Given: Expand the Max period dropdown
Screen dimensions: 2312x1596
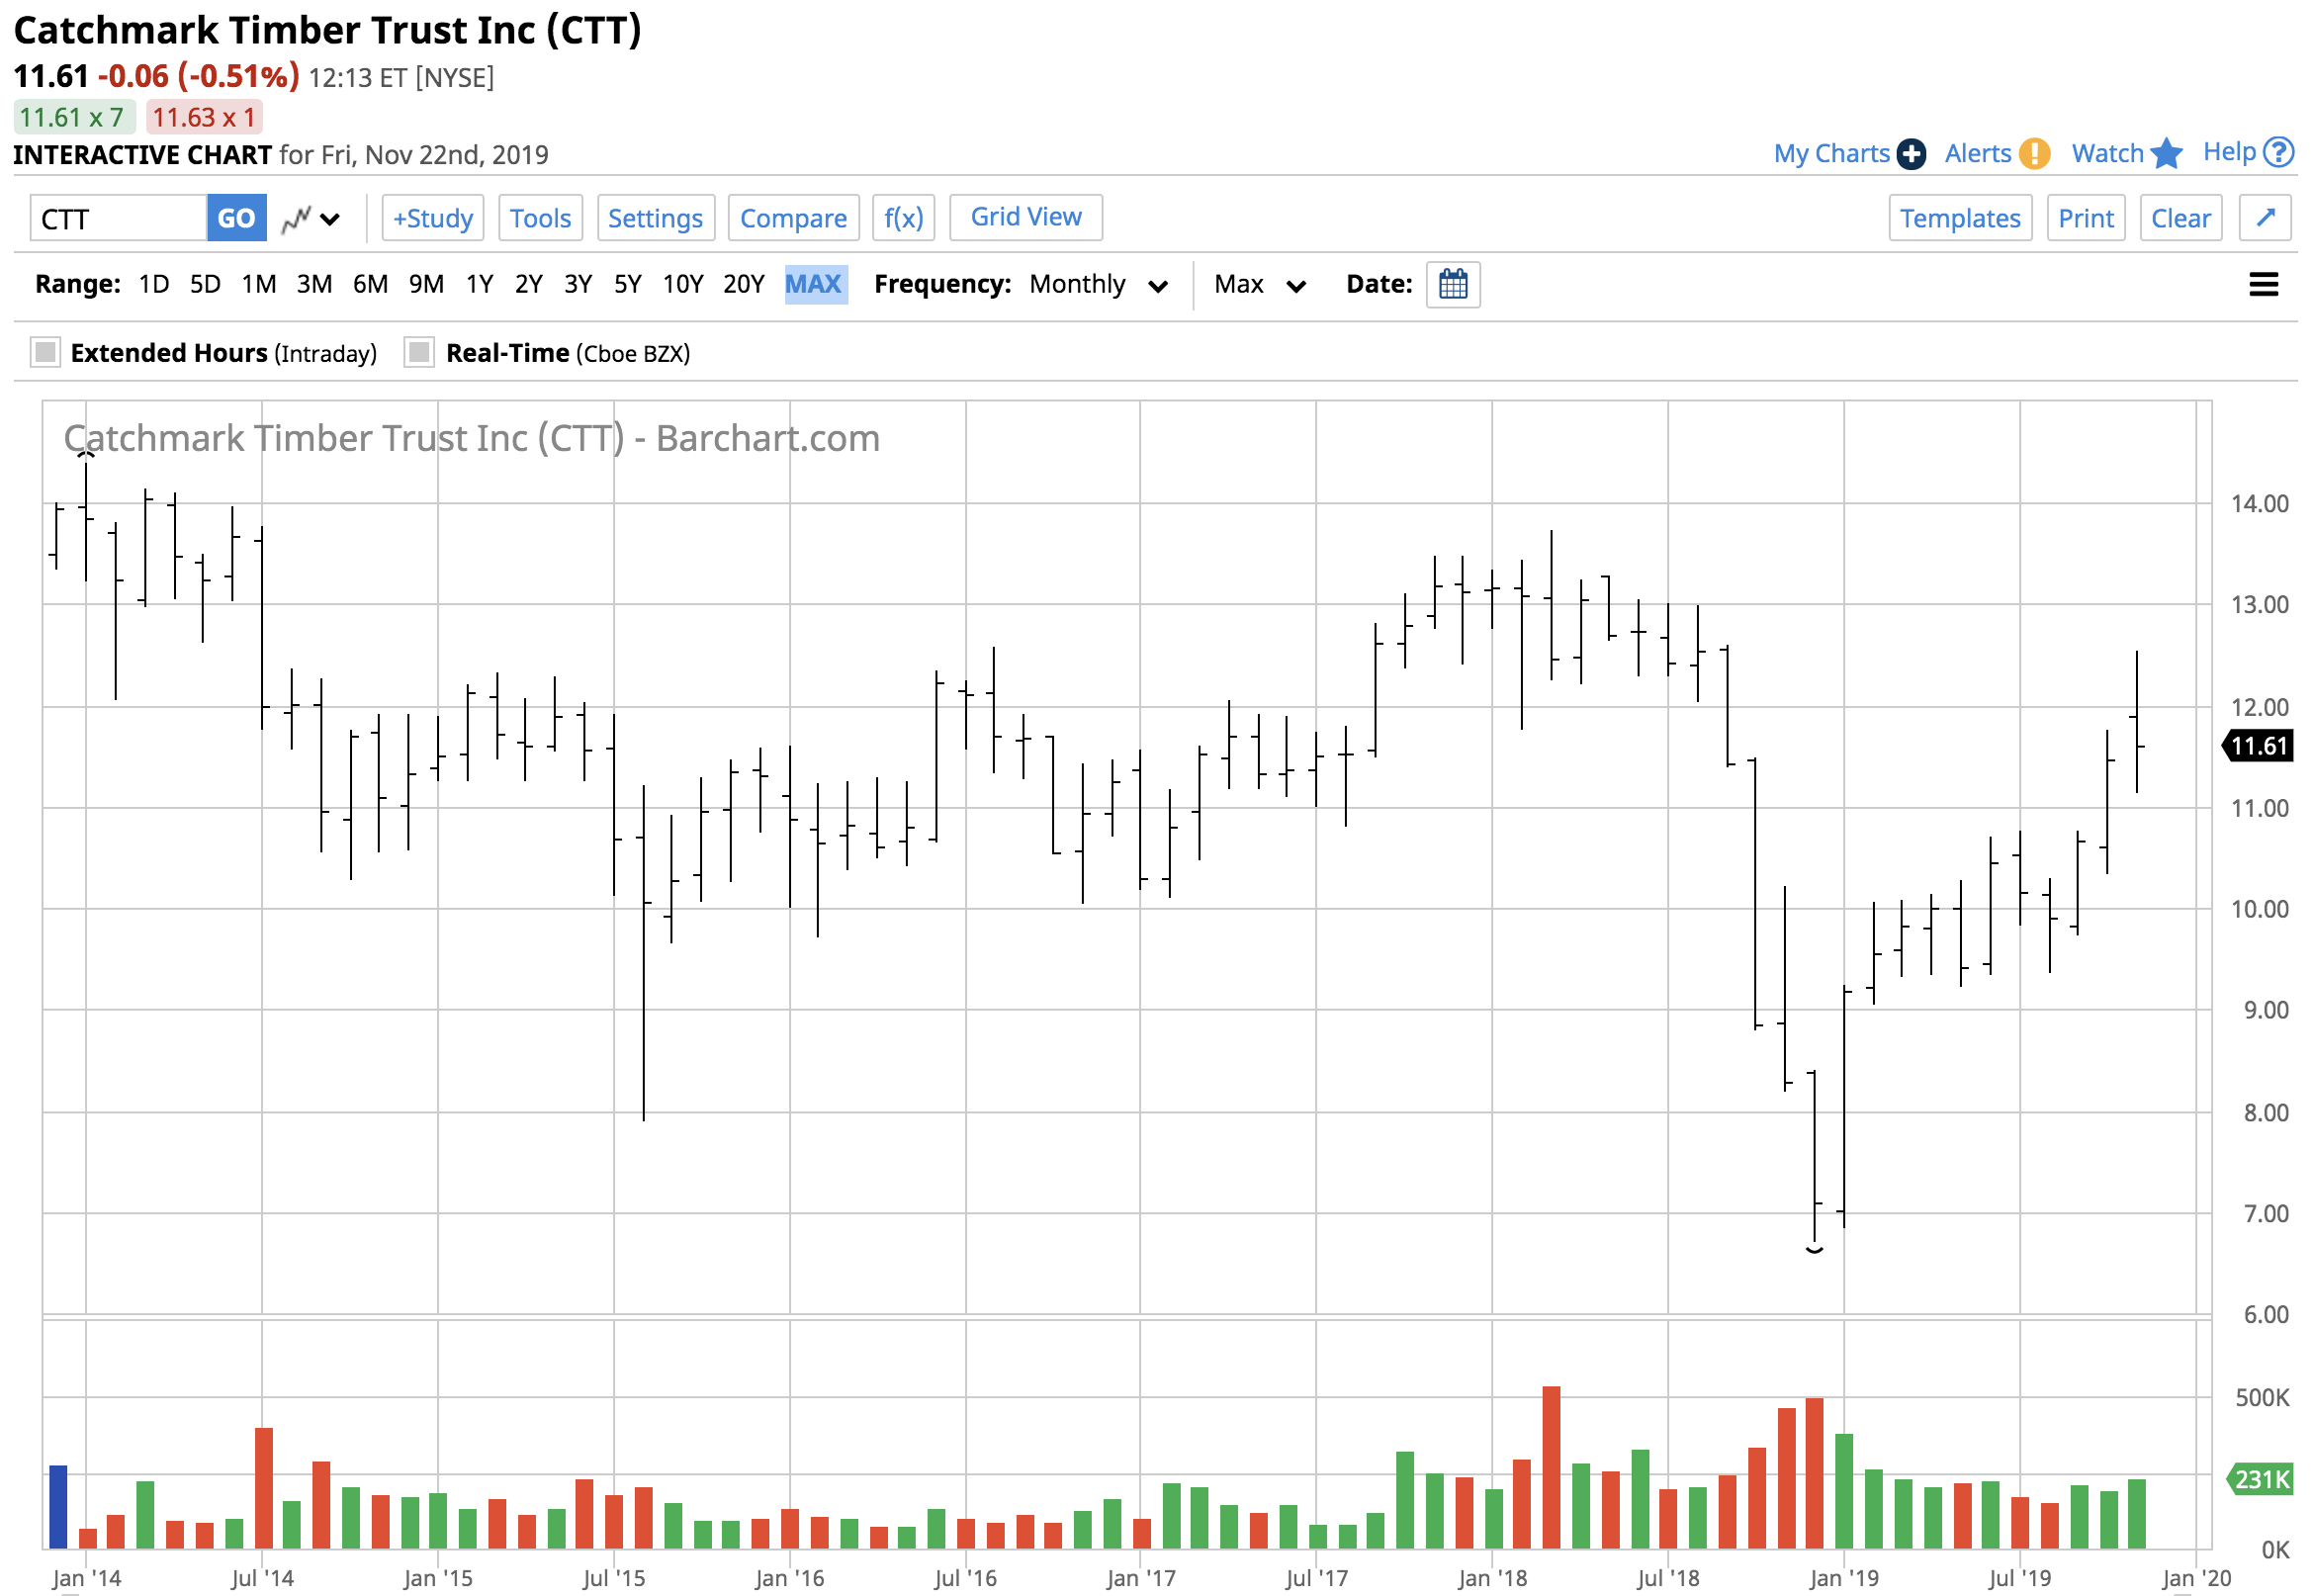Looking at the screenshot, I should pyautogui.click(x=1259, y=285).
